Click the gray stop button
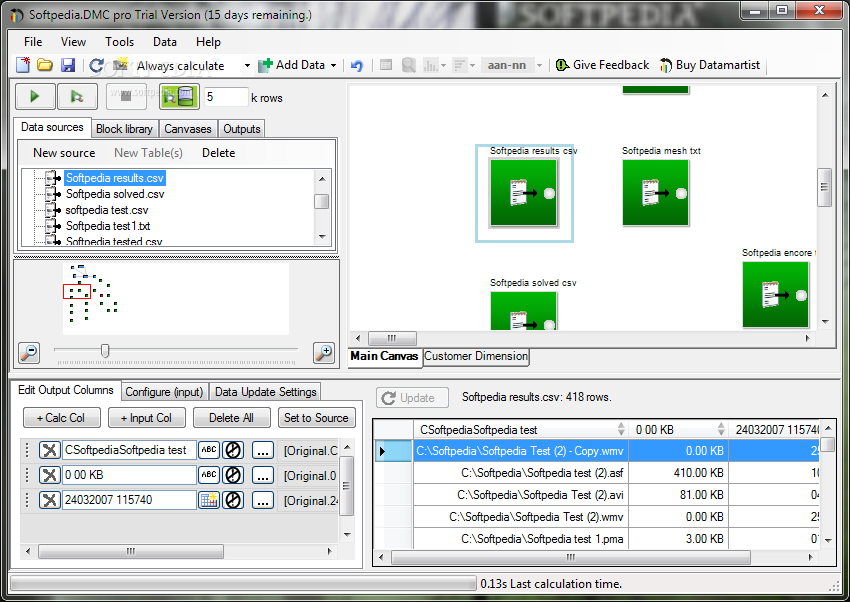 [x=126, y=97]
